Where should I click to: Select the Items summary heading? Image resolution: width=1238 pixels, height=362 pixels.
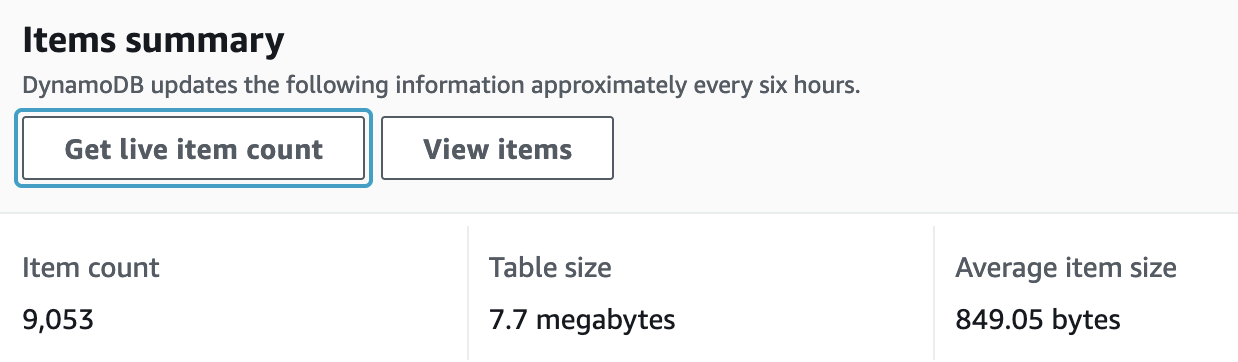coord(153,41)
